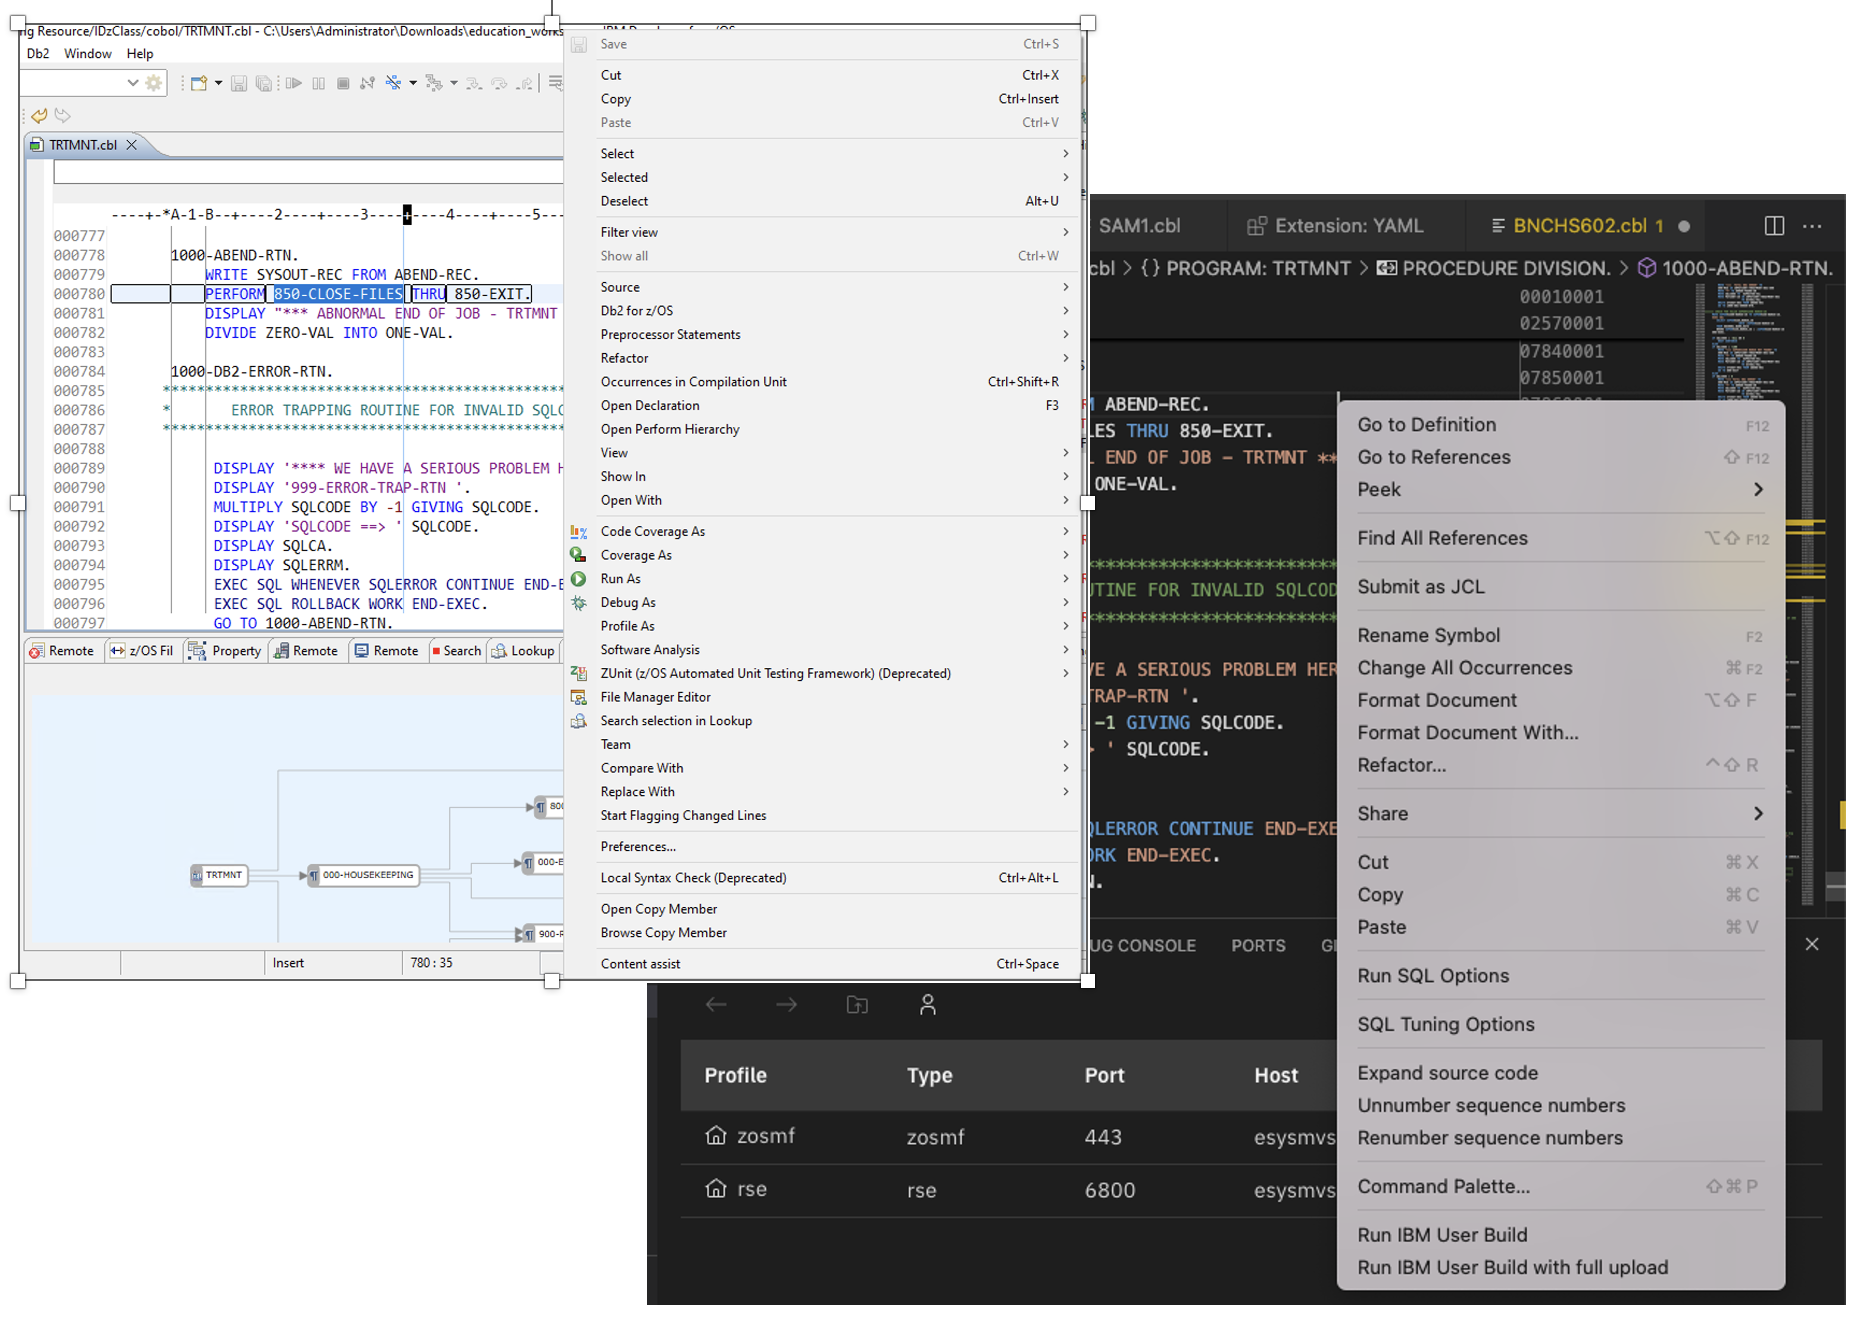Click the Resume debug toolbar icon
The image size is (1866, 1322).
pyautogui.click(x=293, y=83)
